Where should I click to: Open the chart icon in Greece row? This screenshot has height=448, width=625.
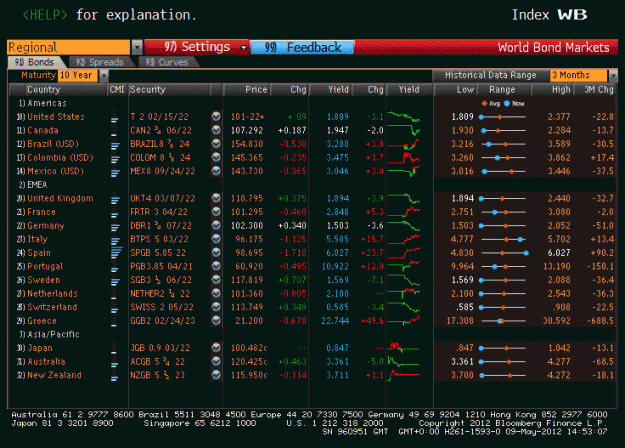point(216,320)
